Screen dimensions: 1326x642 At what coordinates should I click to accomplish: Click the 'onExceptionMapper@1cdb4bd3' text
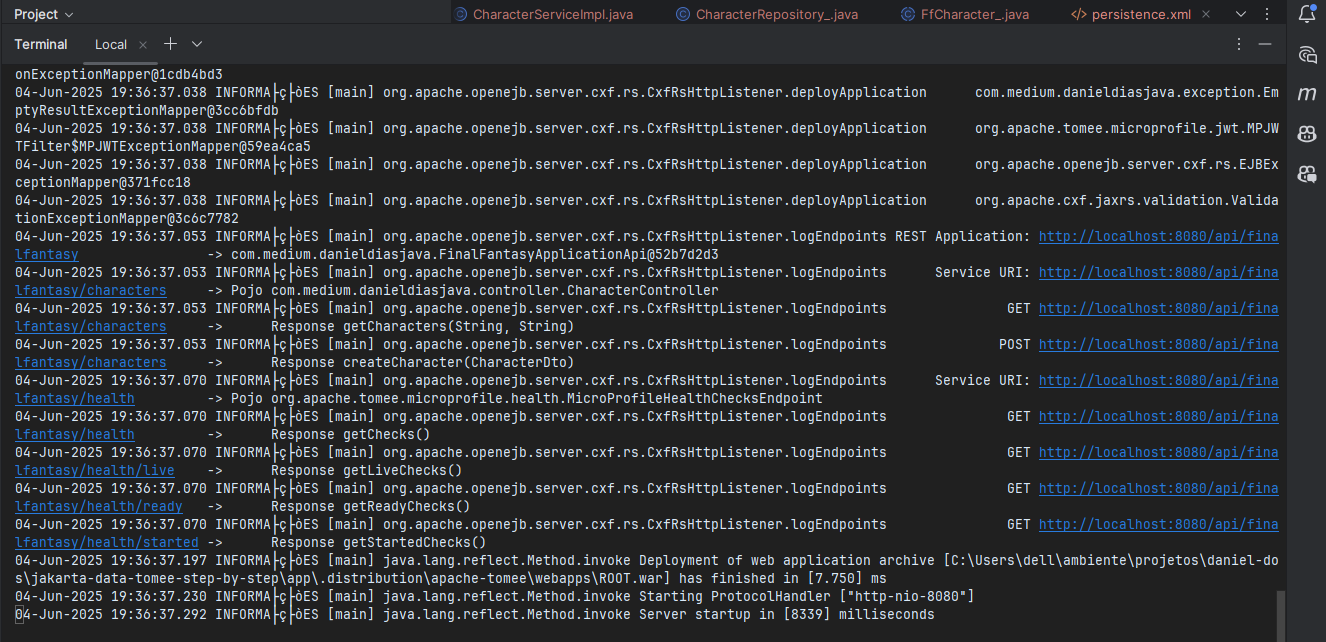tap(119, 74)
